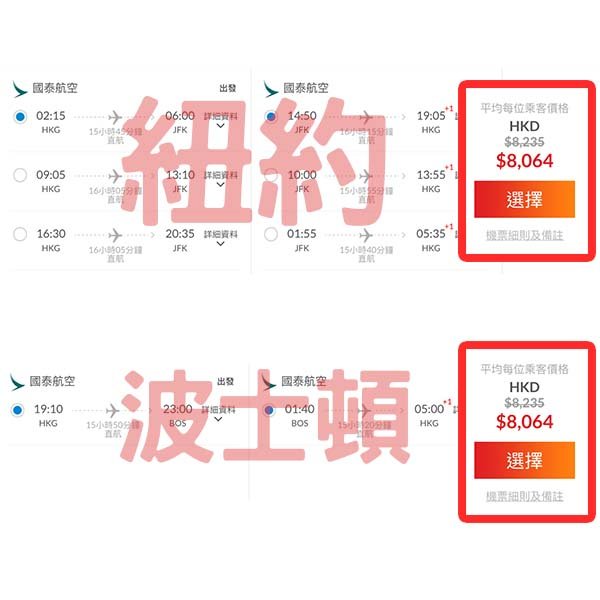This screenshot has width=600, height=600.
Task: Click 選擇 button for the Boston fare
Action: pos(524,460)
